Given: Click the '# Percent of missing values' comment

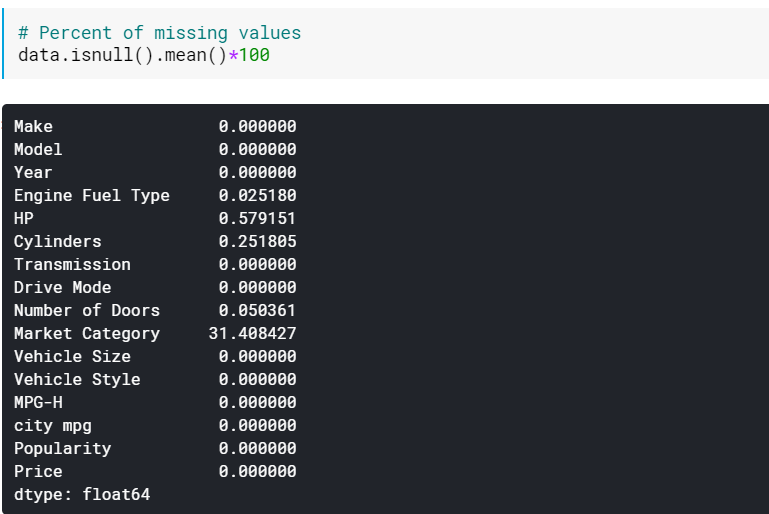Looking at the screenshot, I should pyautogui.click(x=159, y=32).
